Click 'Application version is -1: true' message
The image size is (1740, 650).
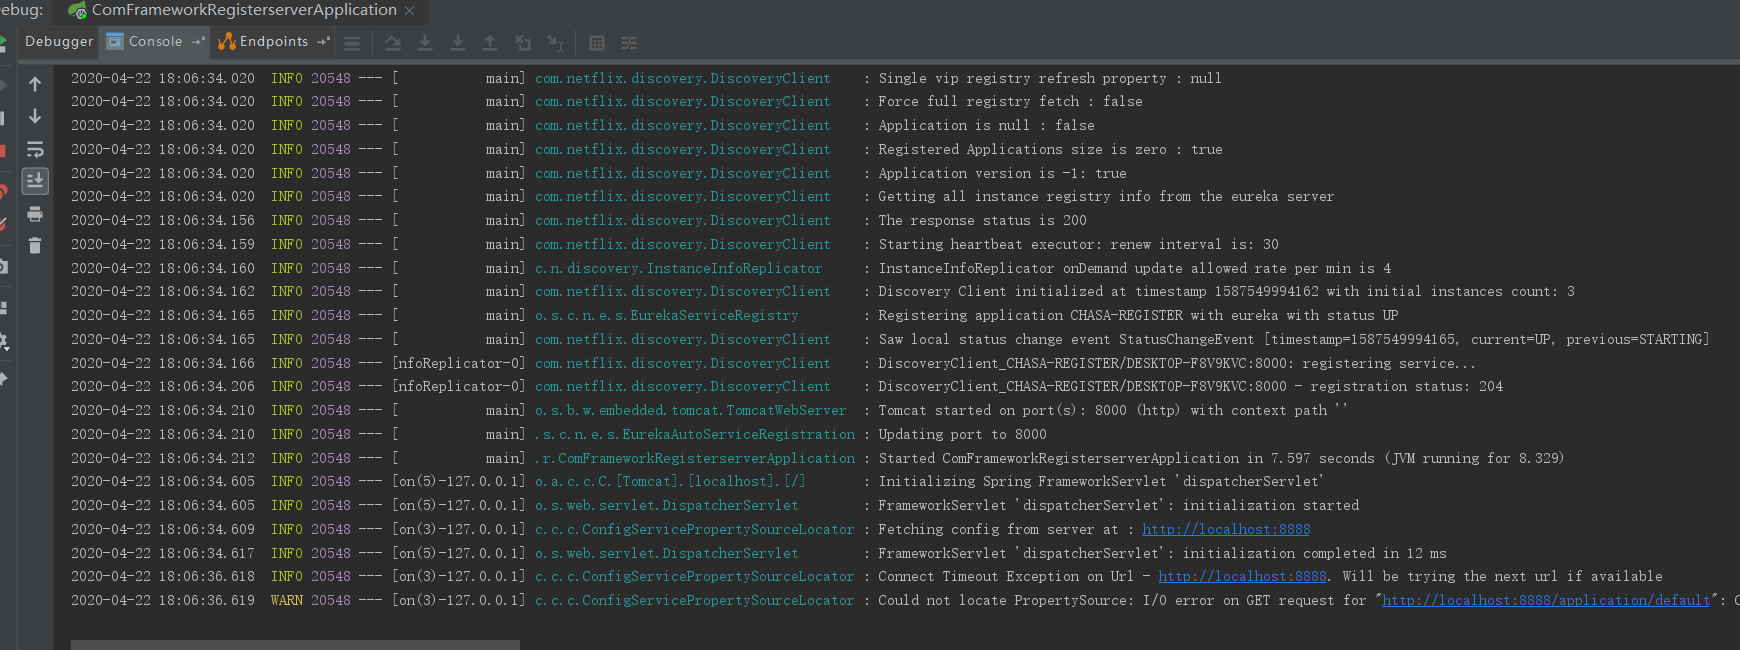click(1002, 173)
